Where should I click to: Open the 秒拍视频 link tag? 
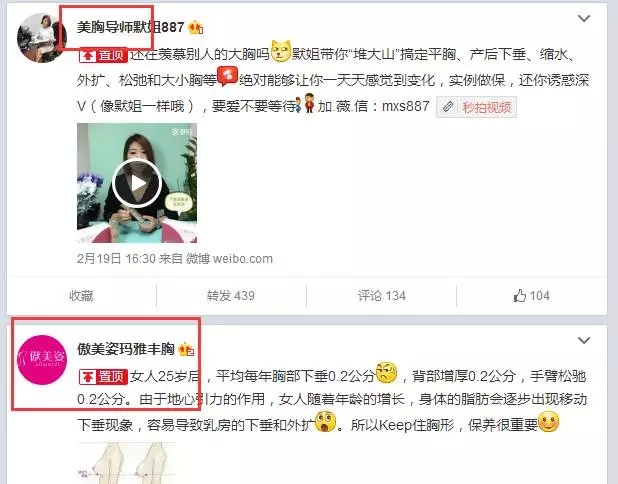(476, 107)
